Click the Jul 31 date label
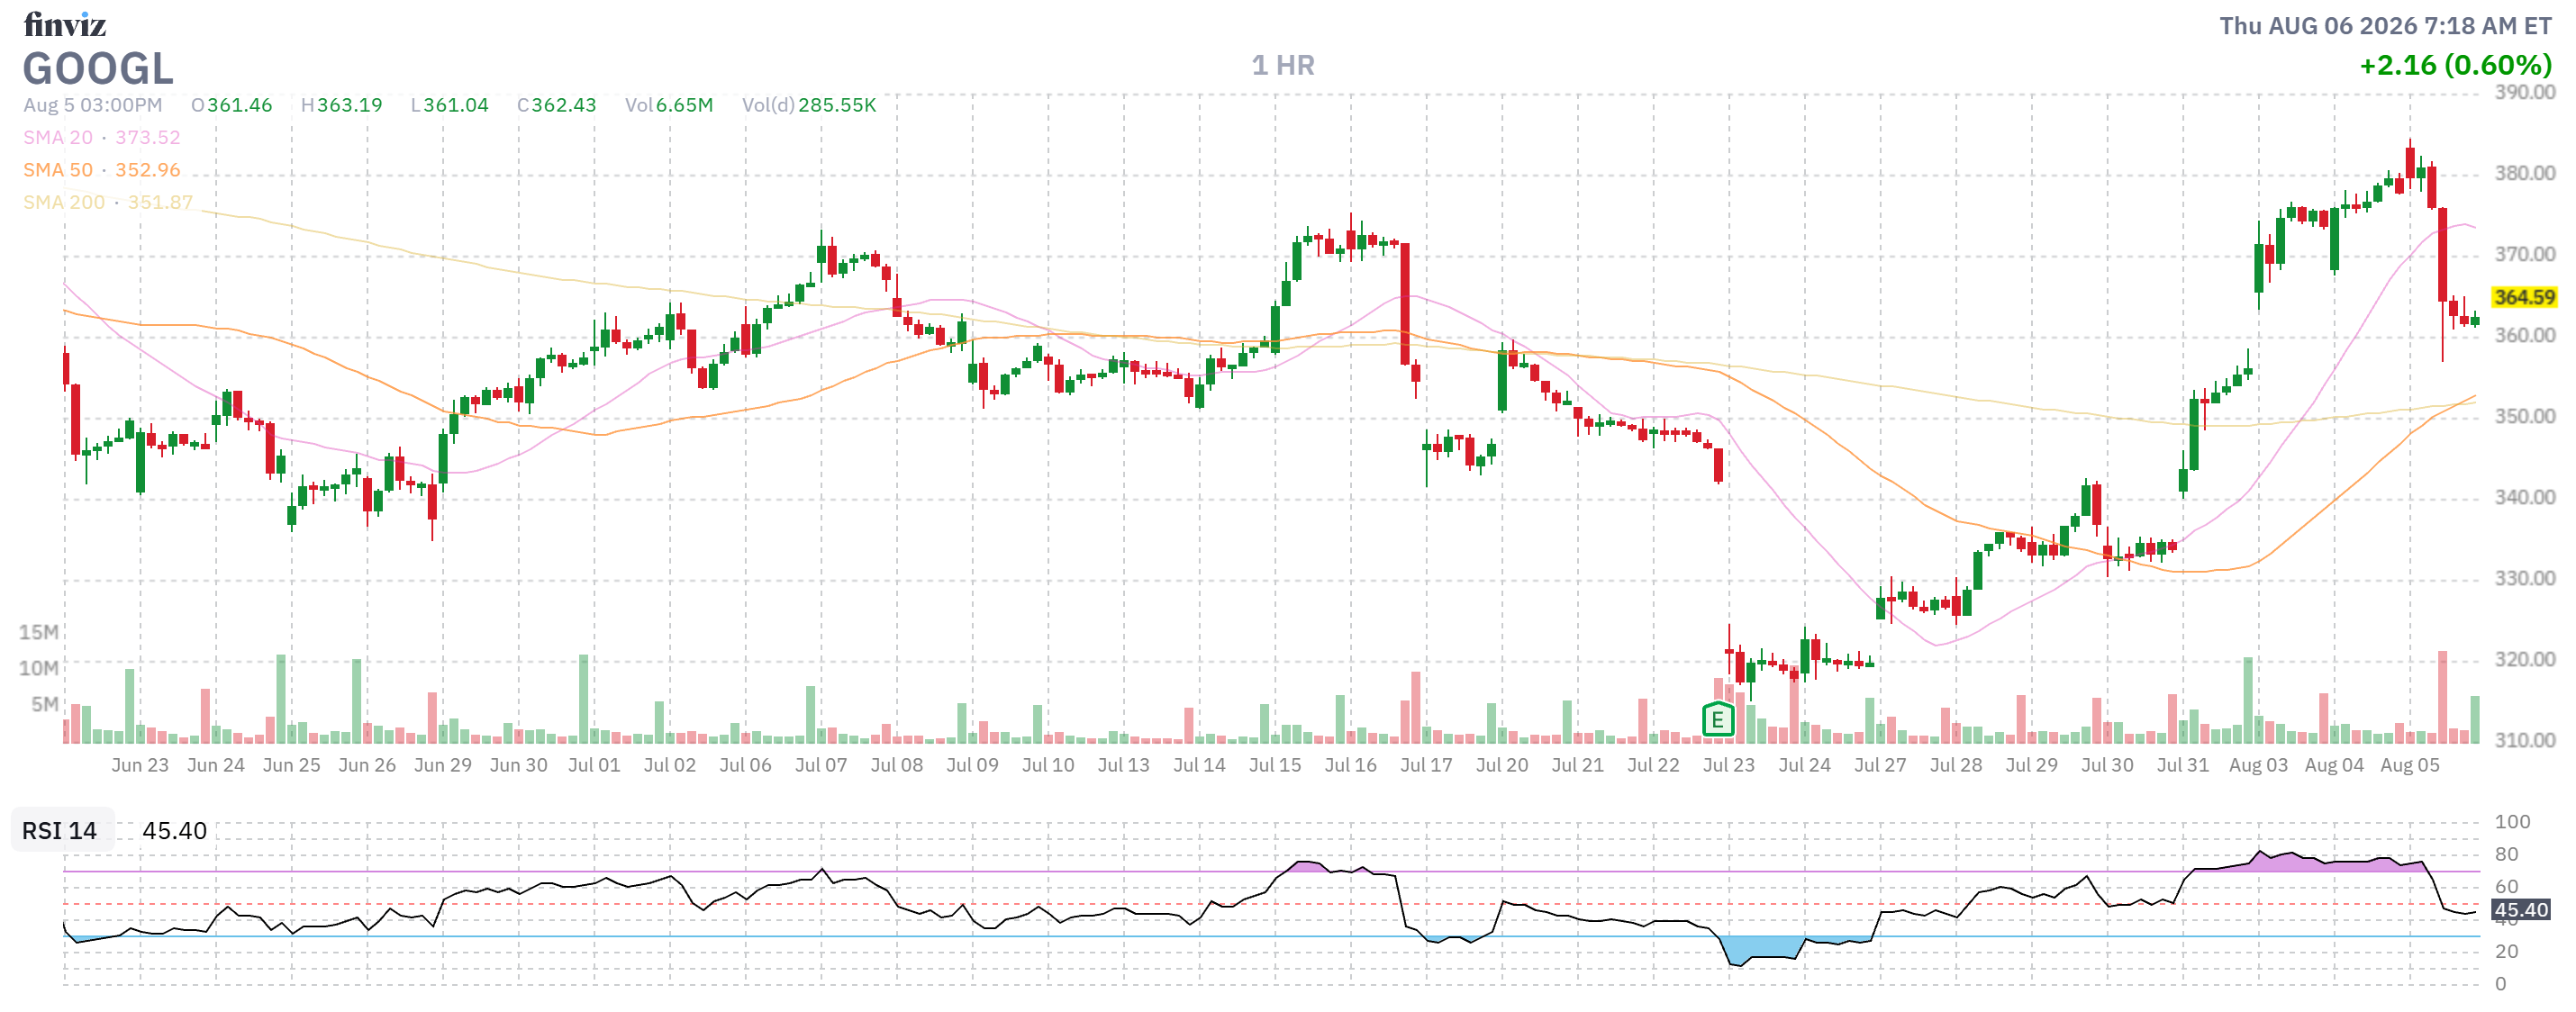Screen dimensions: 2576x1012 click(2183, 765)
